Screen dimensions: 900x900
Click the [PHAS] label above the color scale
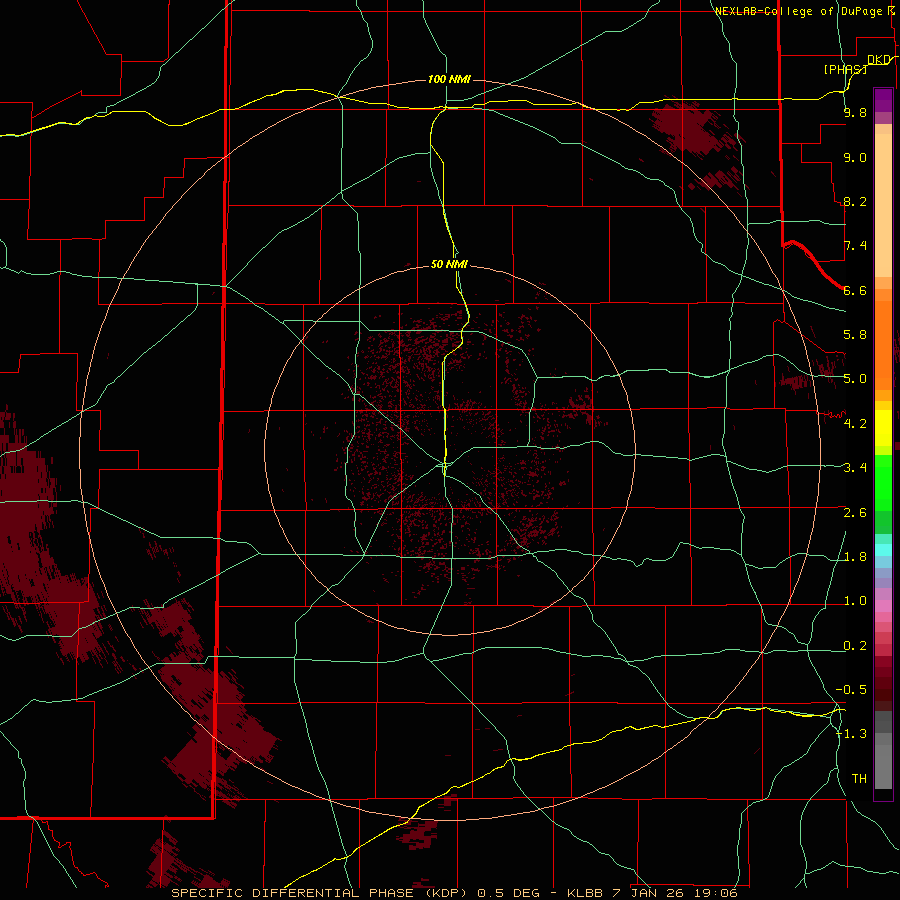coord(845,69)
